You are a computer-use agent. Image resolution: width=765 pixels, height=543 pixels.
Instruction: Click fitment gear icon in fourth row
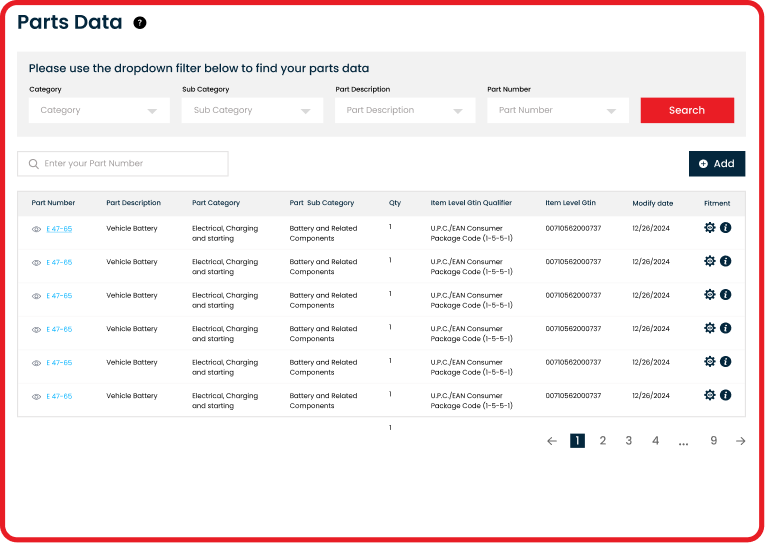tap(709, 328)
